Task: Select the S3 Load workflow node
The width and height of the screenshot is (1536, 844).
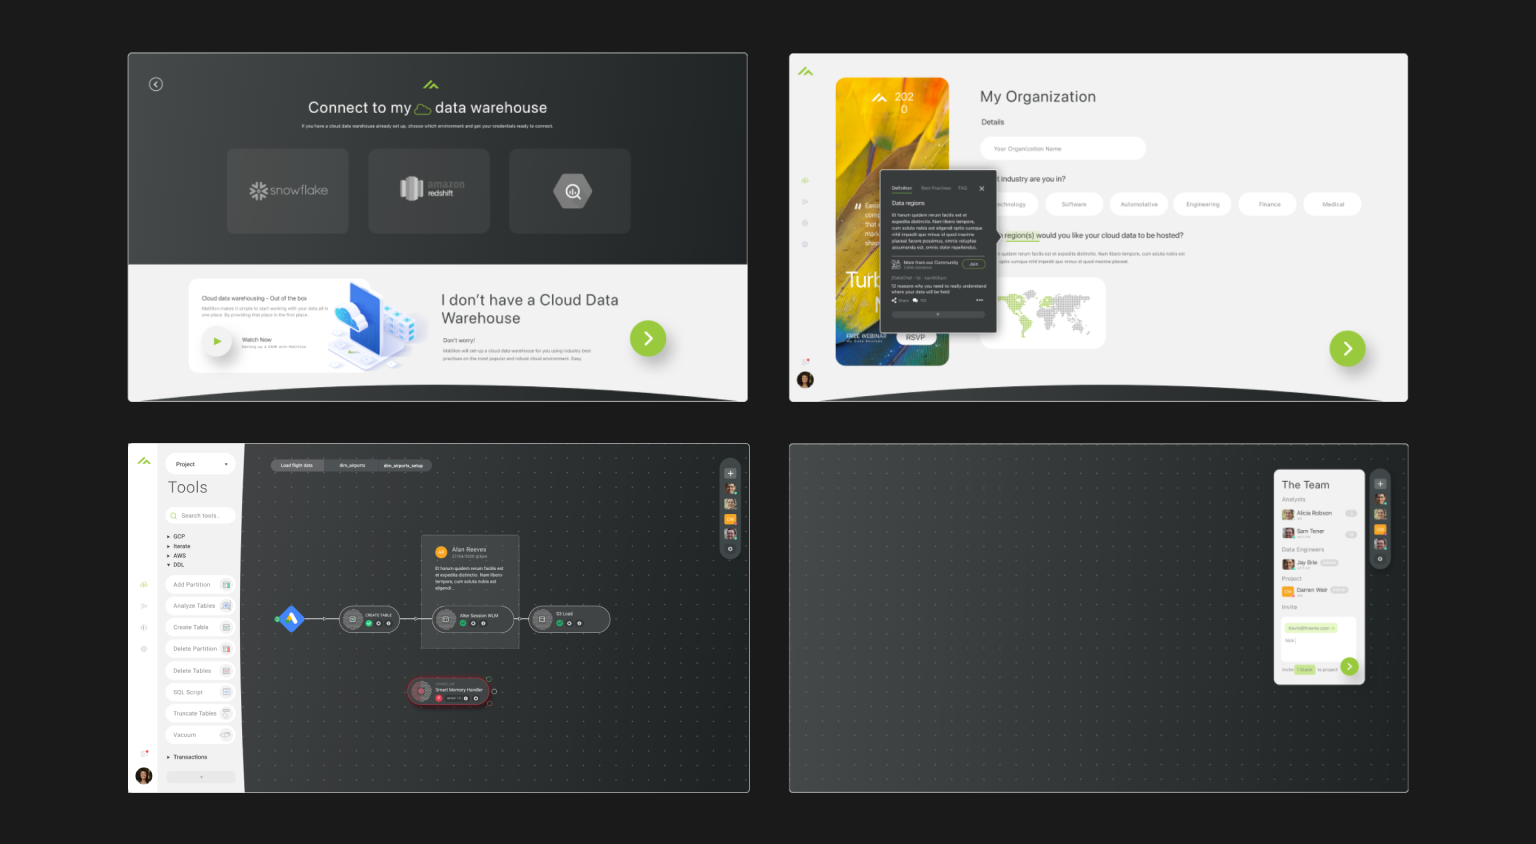Action: [569, 619]
